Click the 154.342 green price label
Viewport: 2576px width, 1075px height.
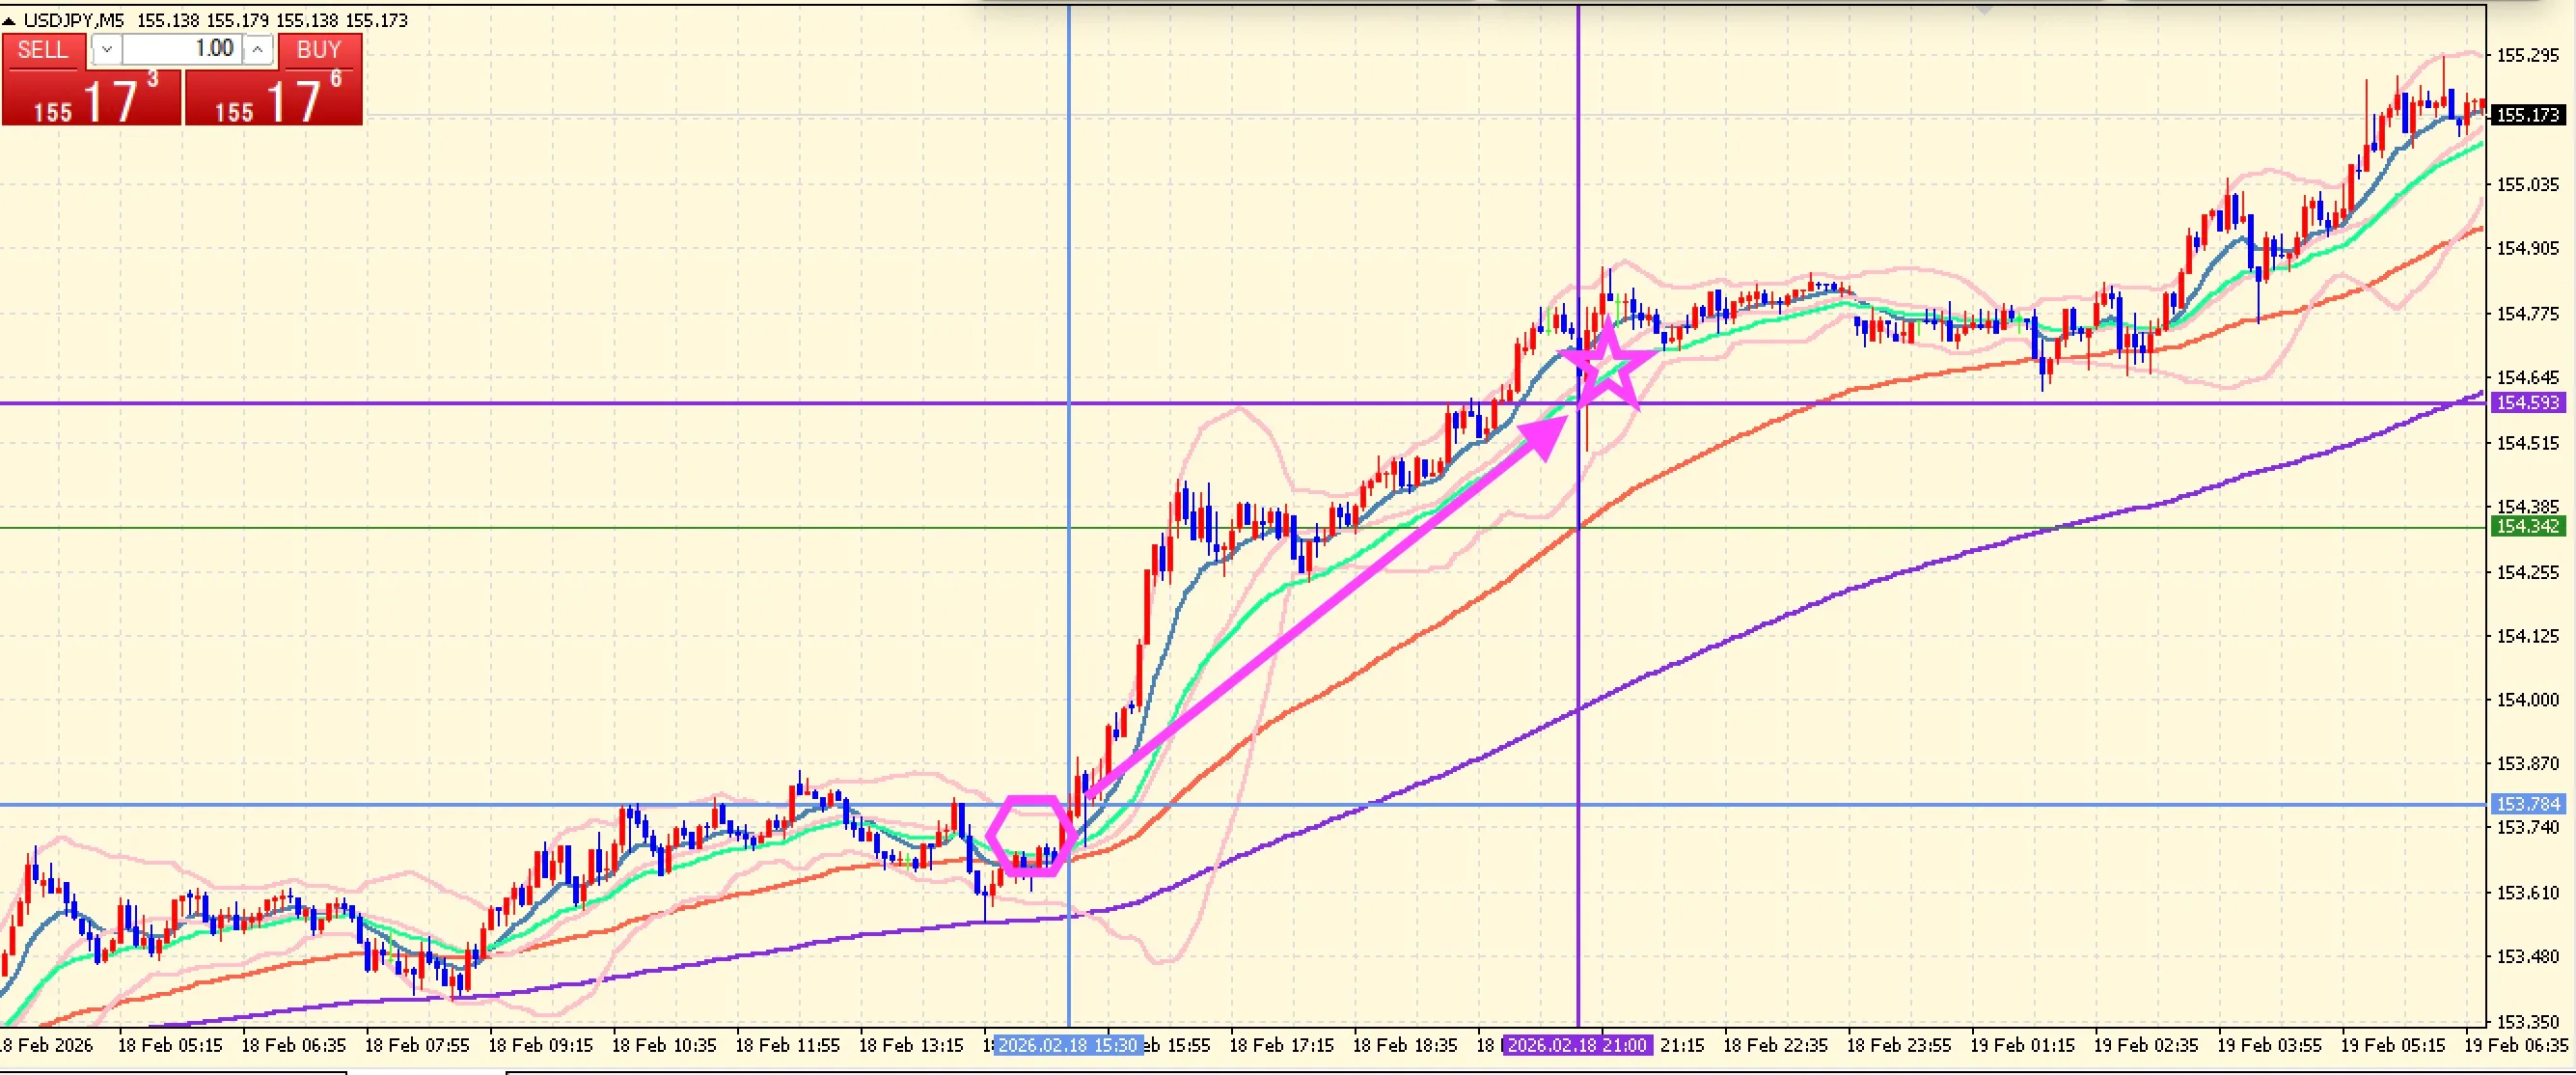[x=2527, y=526]
